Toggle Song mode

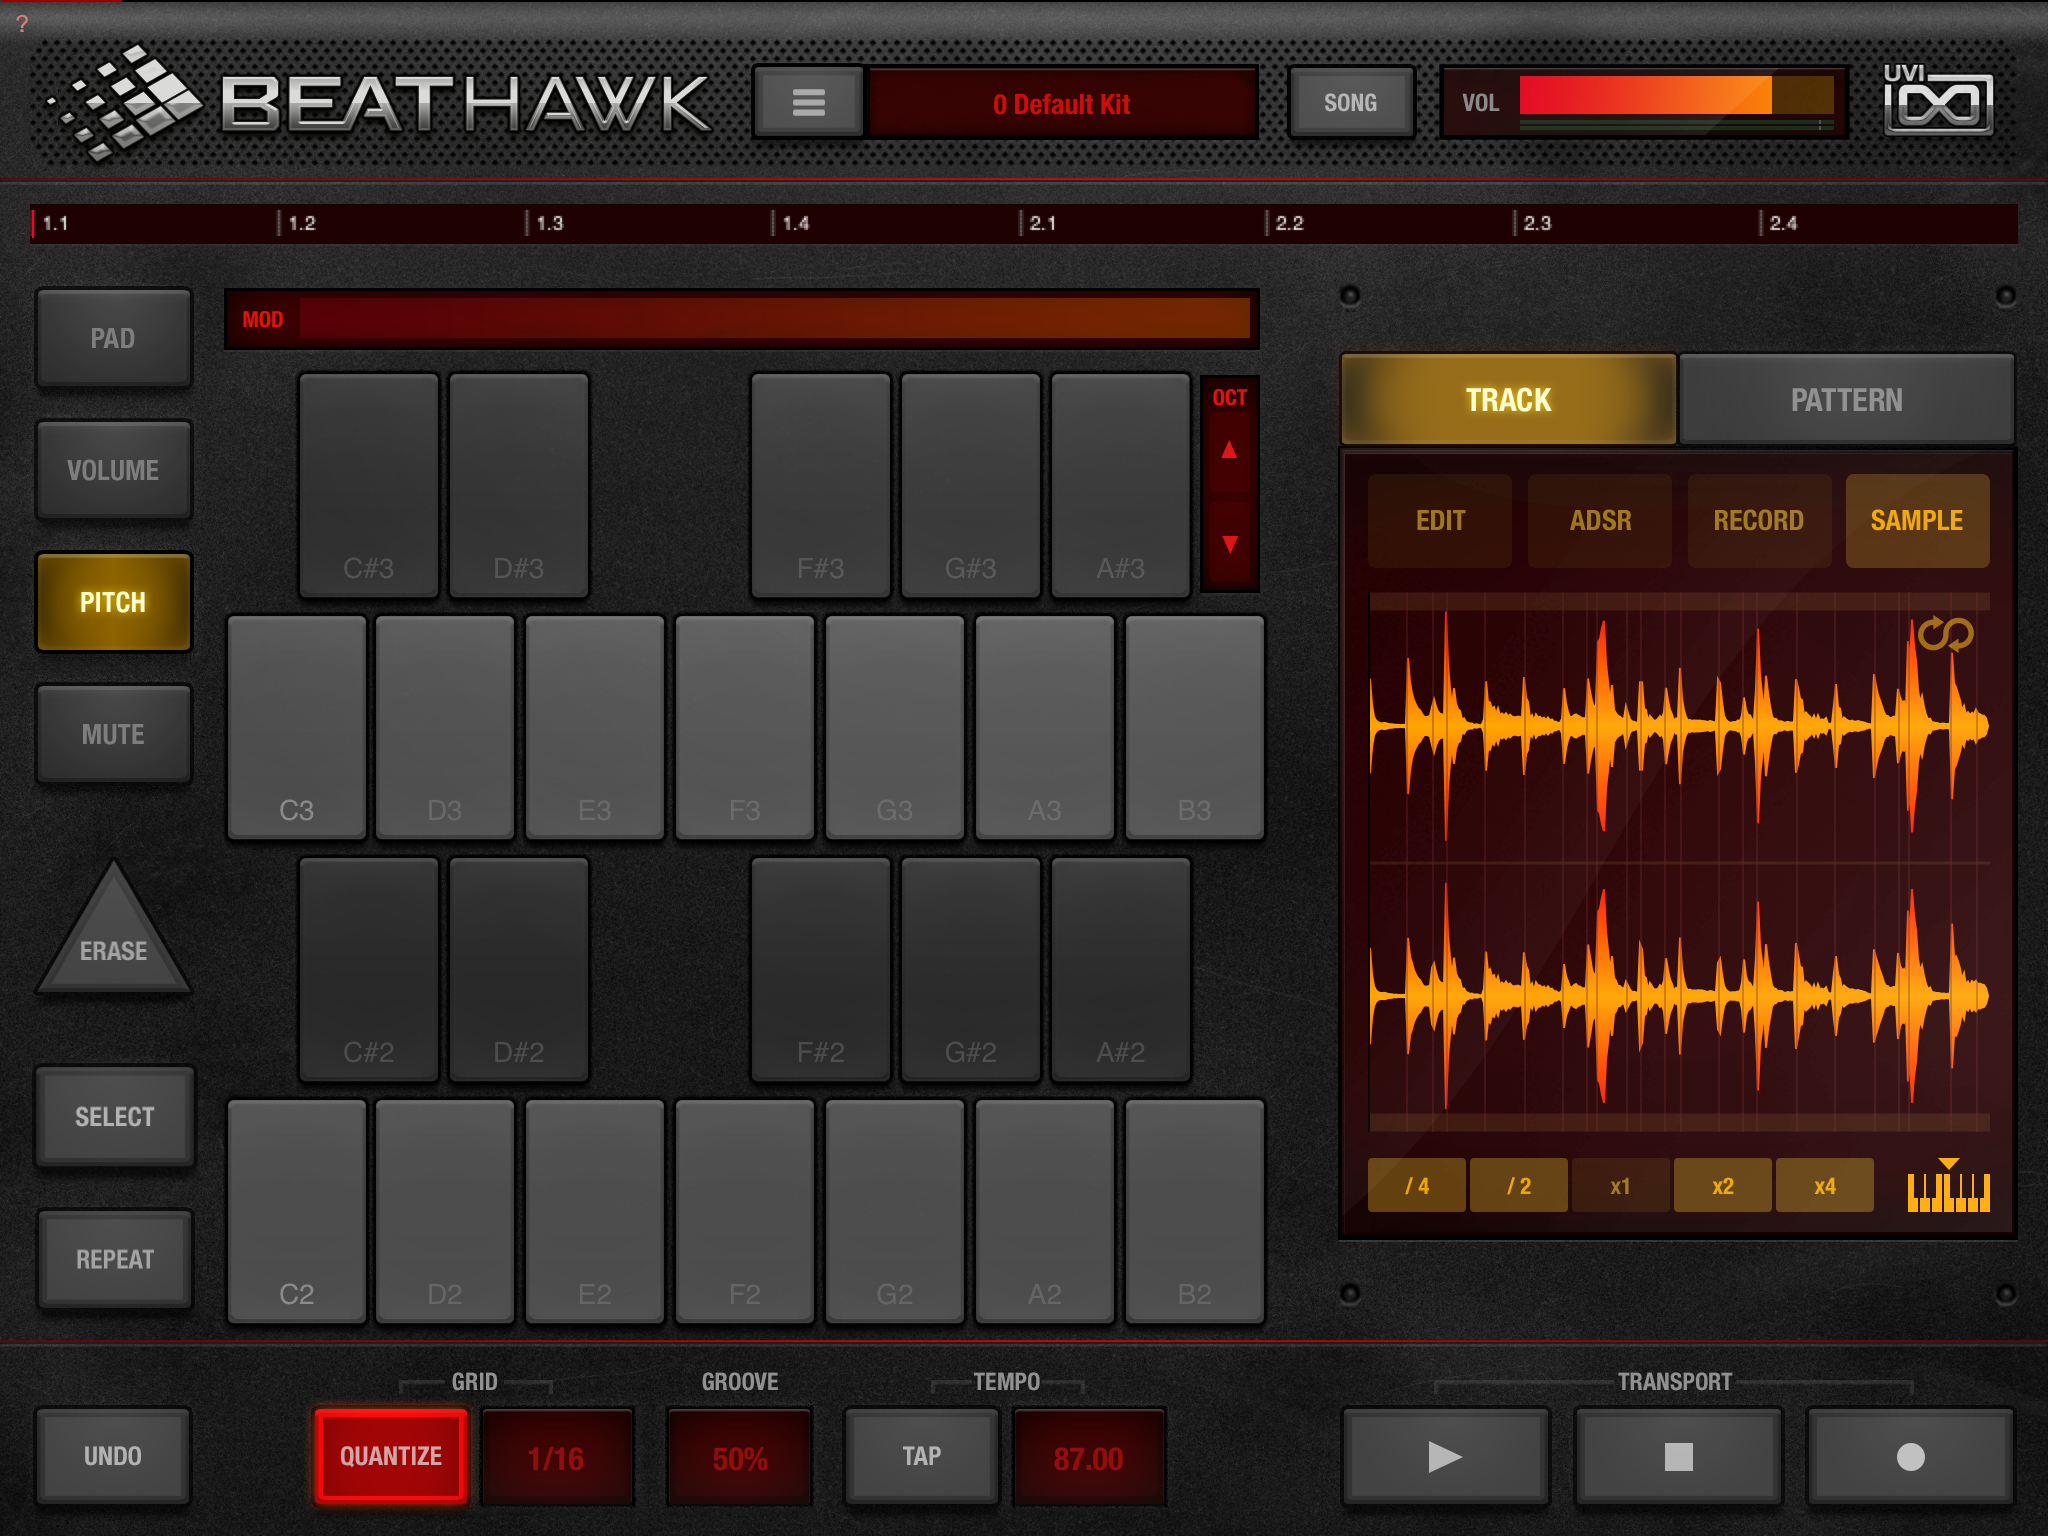(x=1351, y=102)
